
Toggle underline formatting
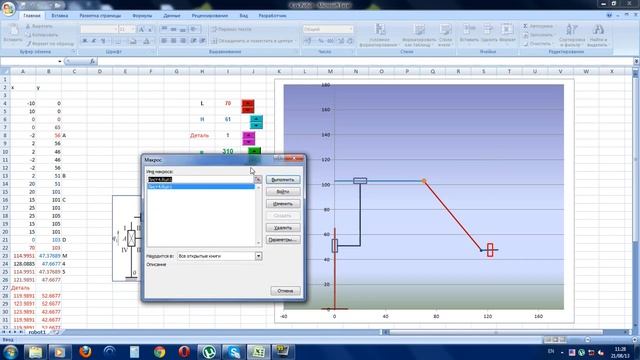tap(103, 41)
